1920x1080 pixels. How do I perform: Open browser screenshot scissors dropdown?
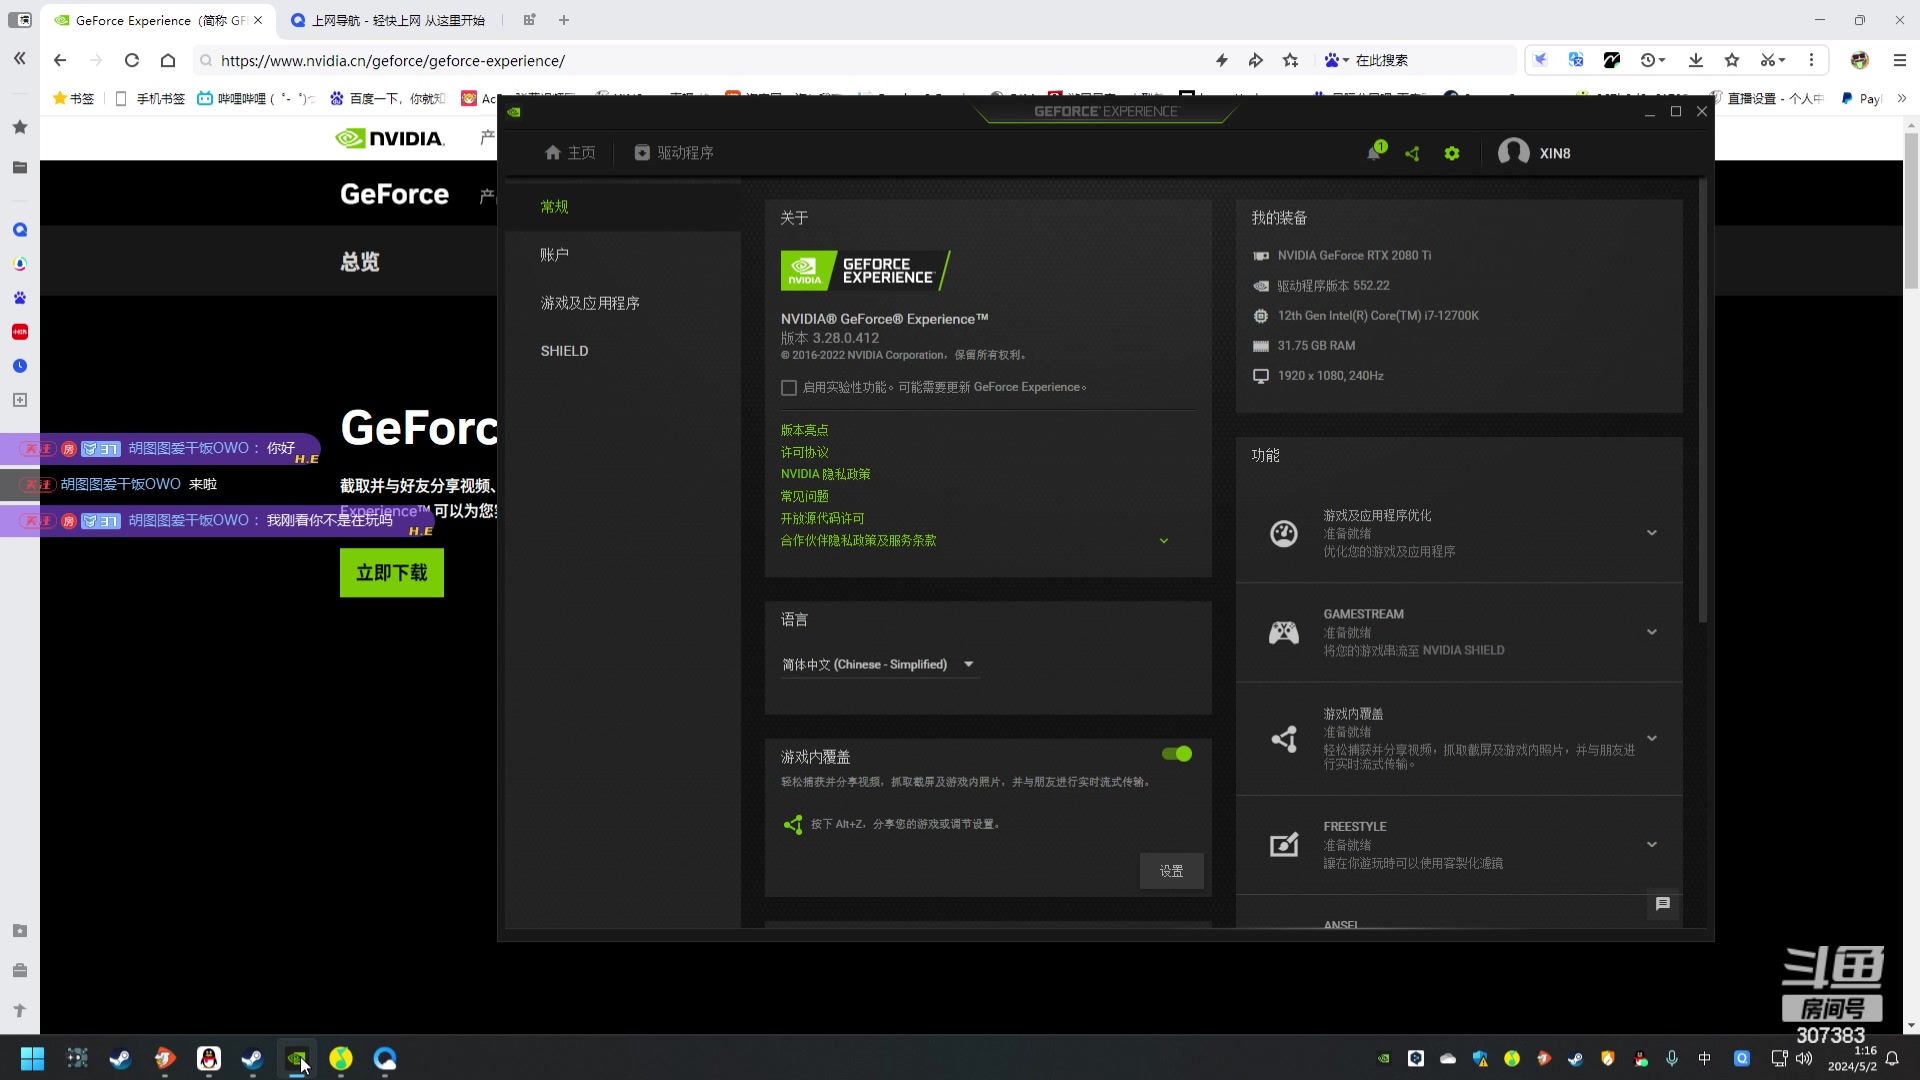coord(1772,60)
